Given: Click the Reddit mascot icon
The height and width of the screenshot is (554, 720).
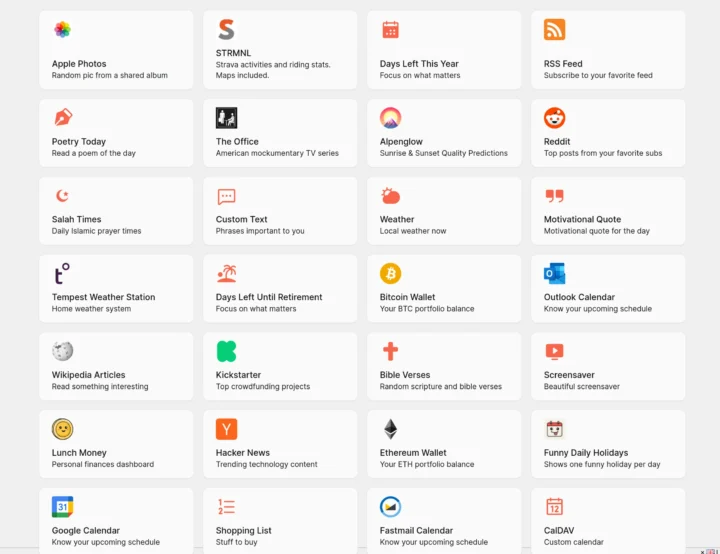Looking at the screenshot, I should [x=554, y=118].
